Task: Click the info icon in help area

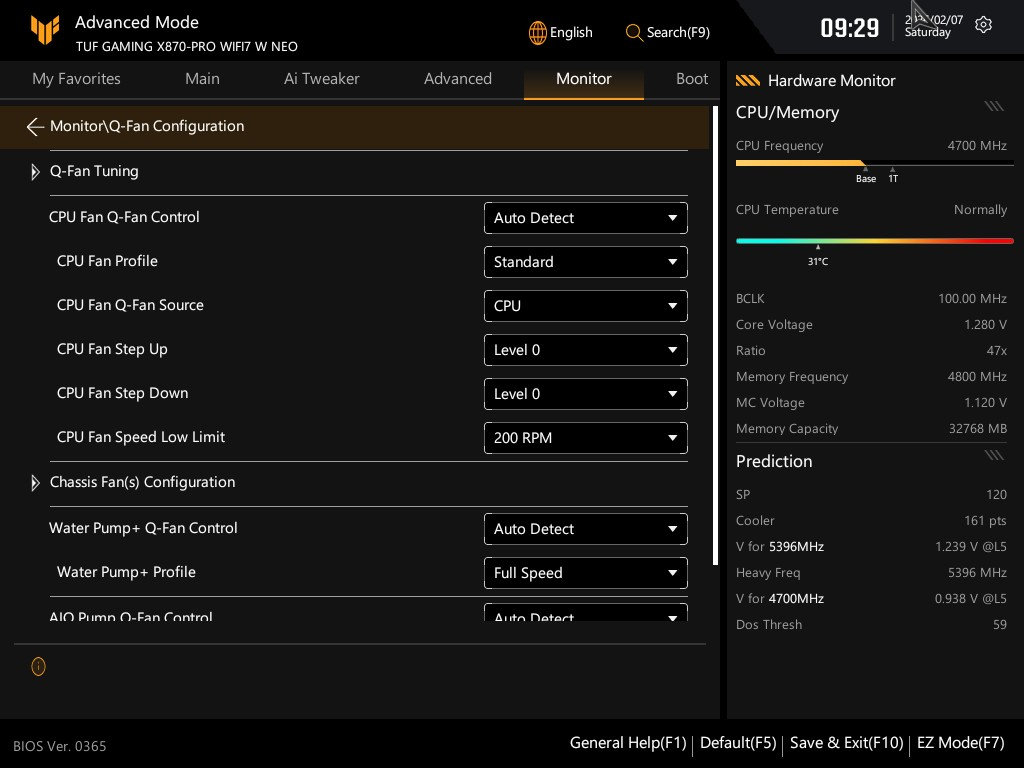Action: pos(38,666)
